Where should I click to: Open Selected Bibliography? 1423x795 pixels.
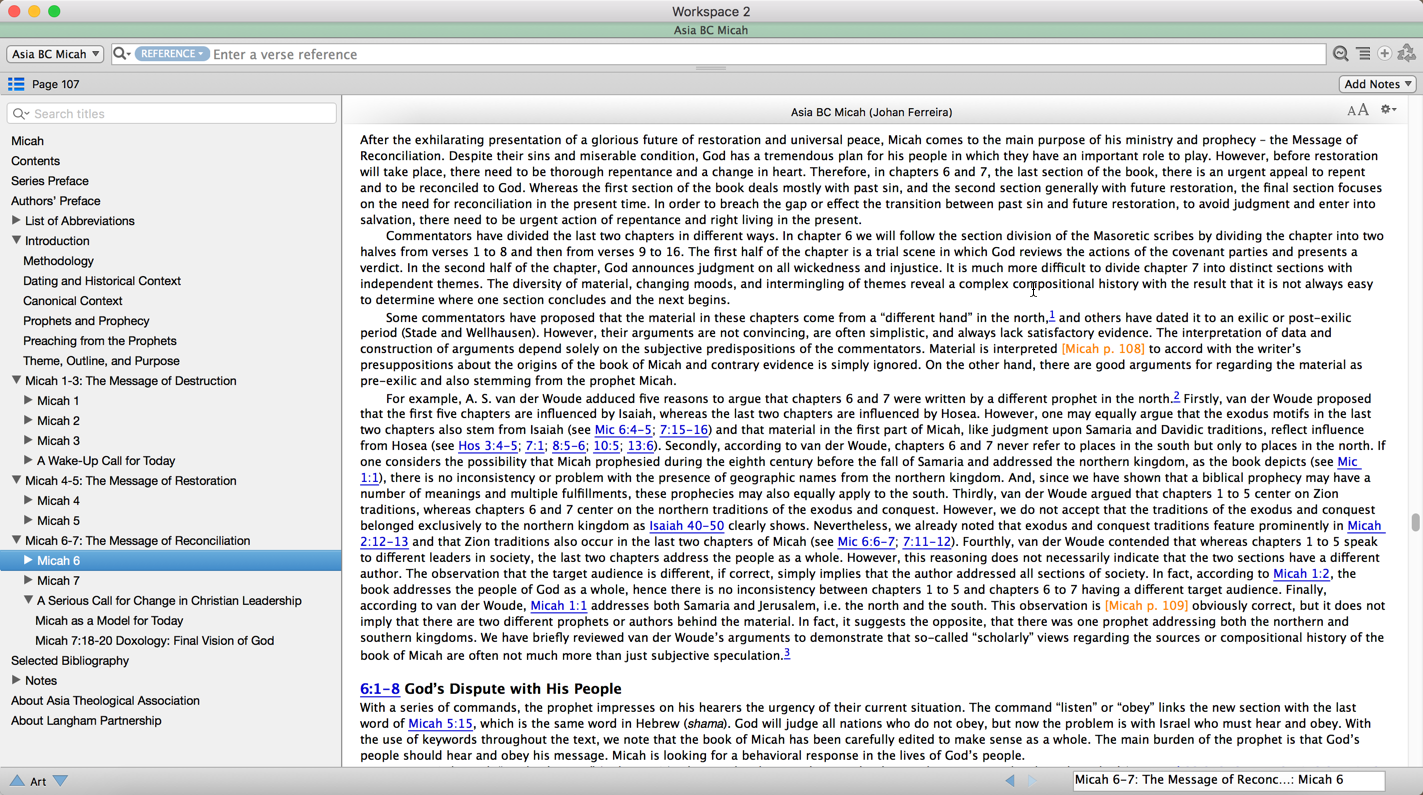pos(70,661)
